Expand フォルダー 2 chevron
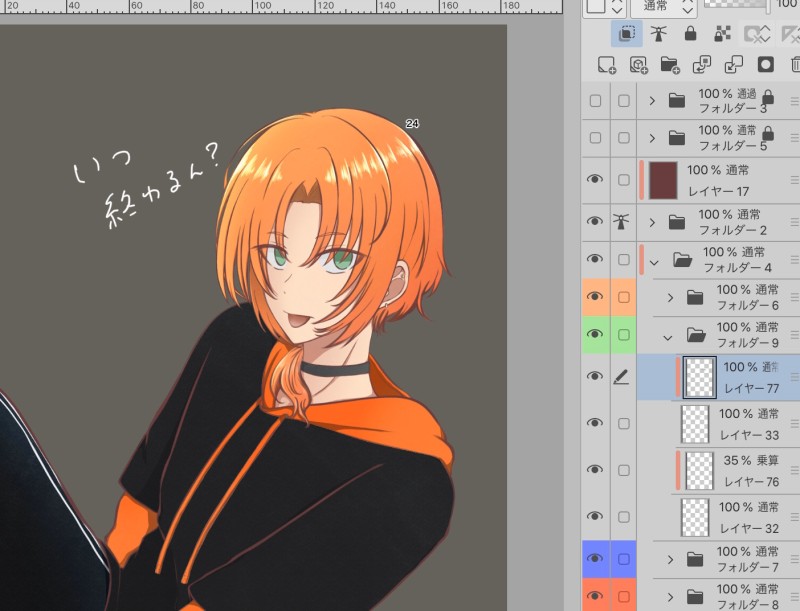This screenshot has height=611, width=800. pyautogui.click(x=652, y=222)
